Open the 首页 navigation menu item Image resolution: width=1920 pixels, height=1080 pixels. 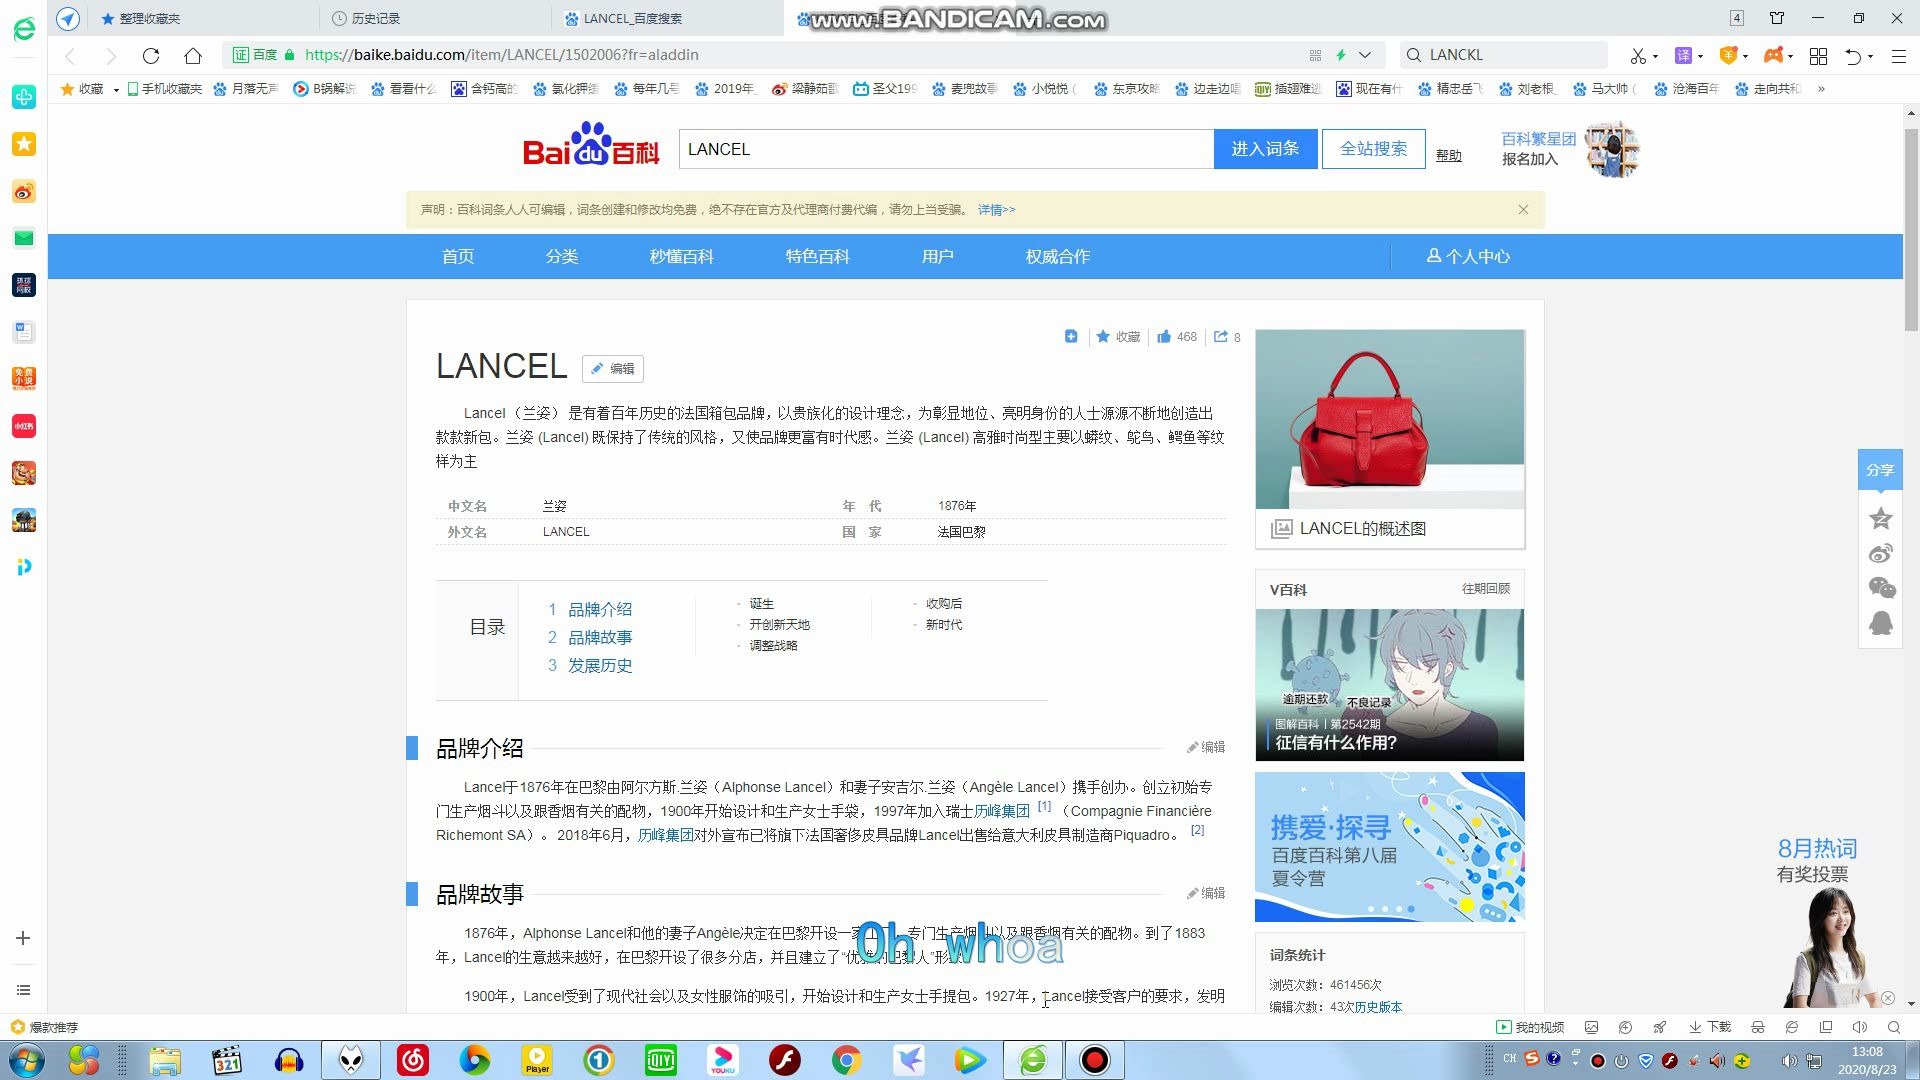coord(458,256)
